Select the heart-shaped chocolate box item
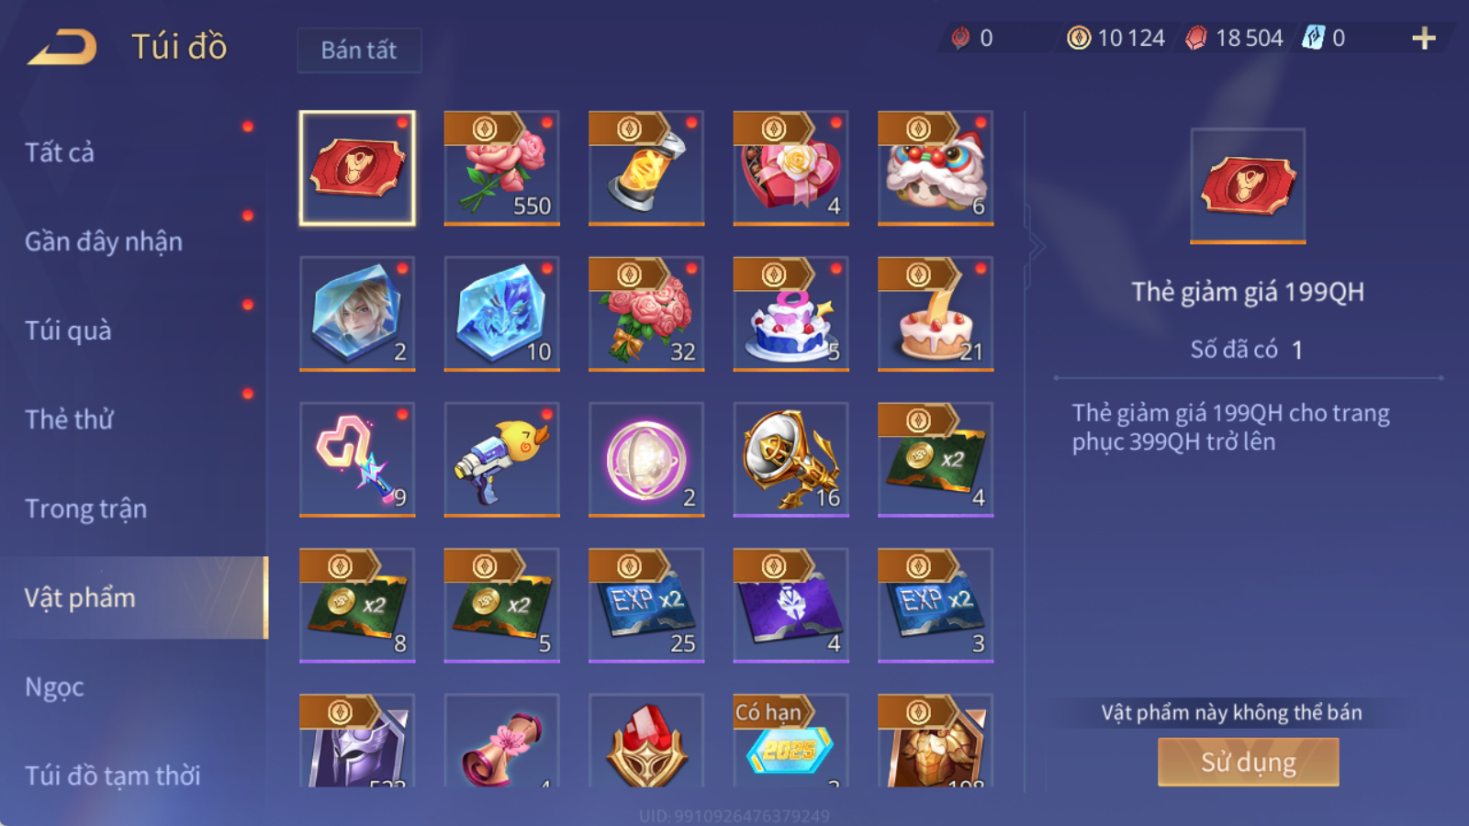This screenshot has width=1469, height=826. click(791, 168)
